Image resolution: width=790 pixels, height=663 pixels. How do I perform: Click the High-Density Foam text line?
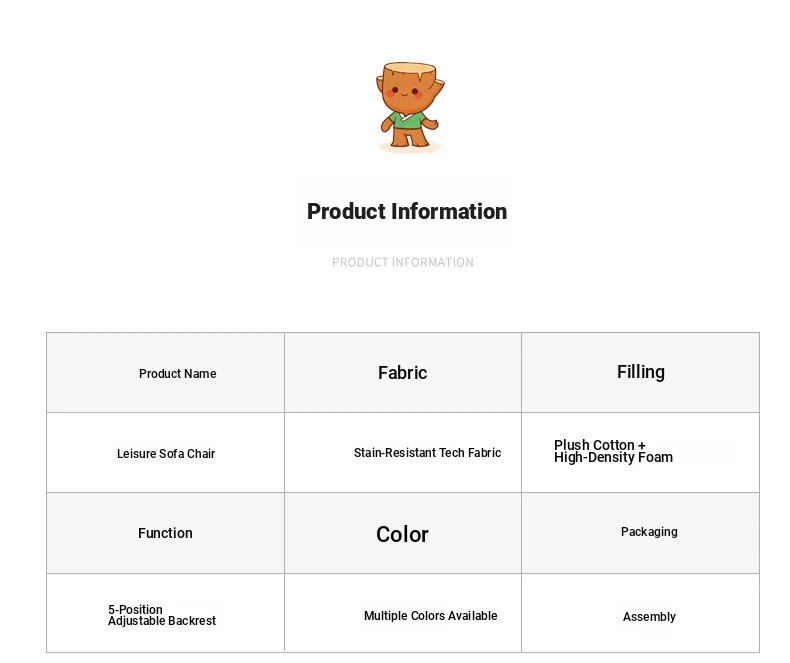coord(613,458)
